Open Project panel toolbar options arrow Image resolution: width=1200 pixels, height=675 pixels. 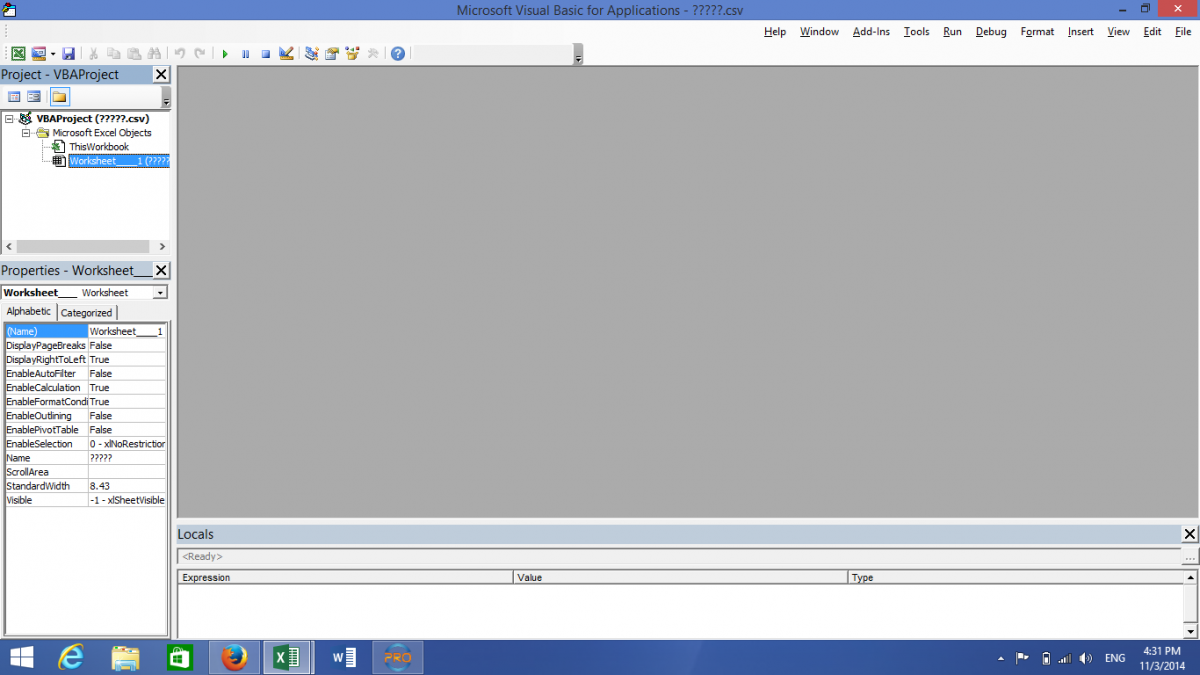tap(166, 98)
